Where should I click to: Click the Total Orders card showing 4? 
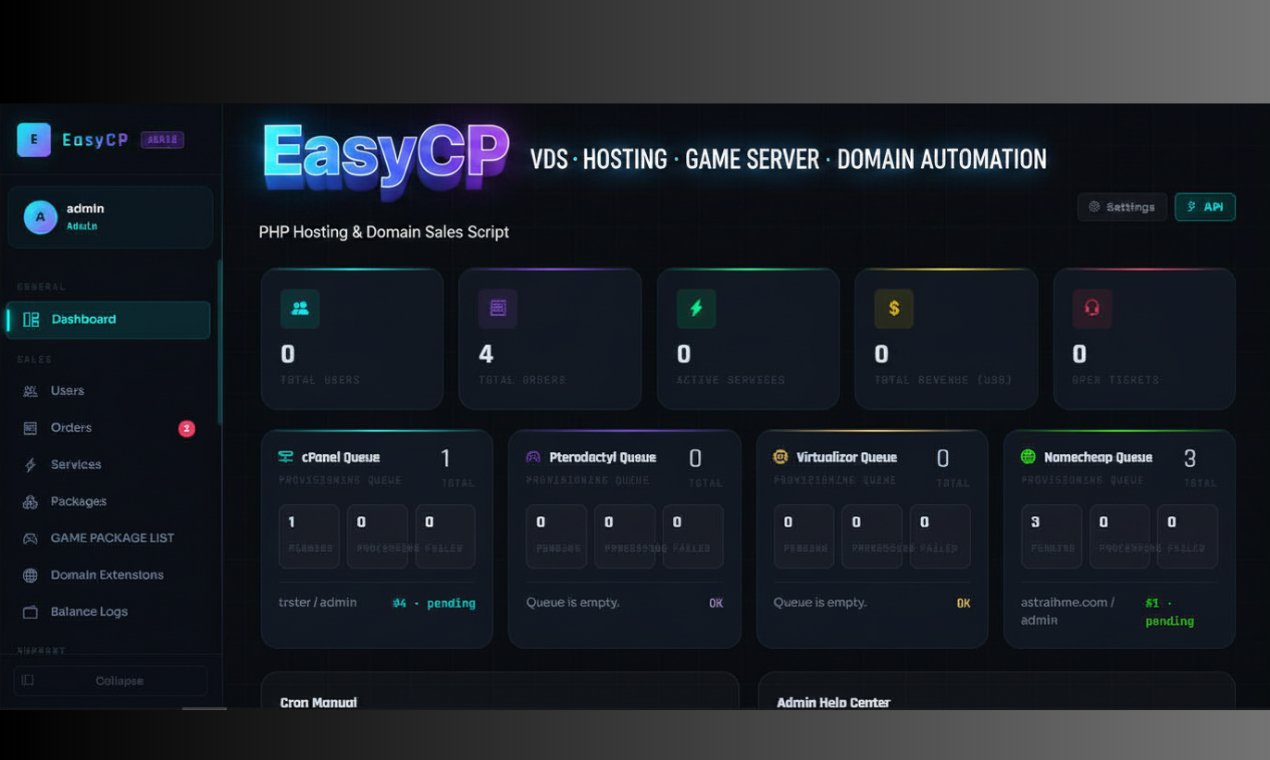[550, 339]
